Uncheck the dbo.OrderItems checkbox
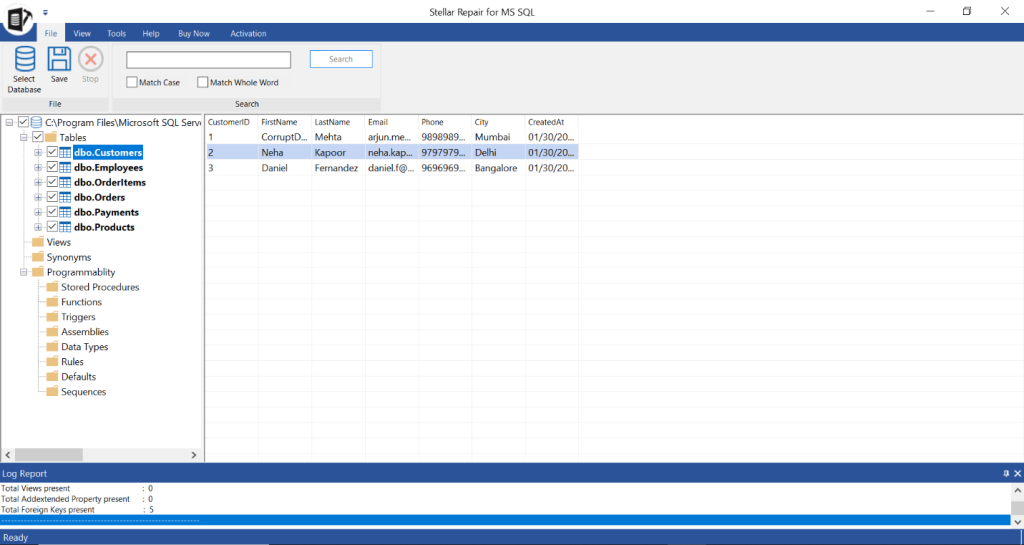 pyautogui.click(x=52, y=182)
